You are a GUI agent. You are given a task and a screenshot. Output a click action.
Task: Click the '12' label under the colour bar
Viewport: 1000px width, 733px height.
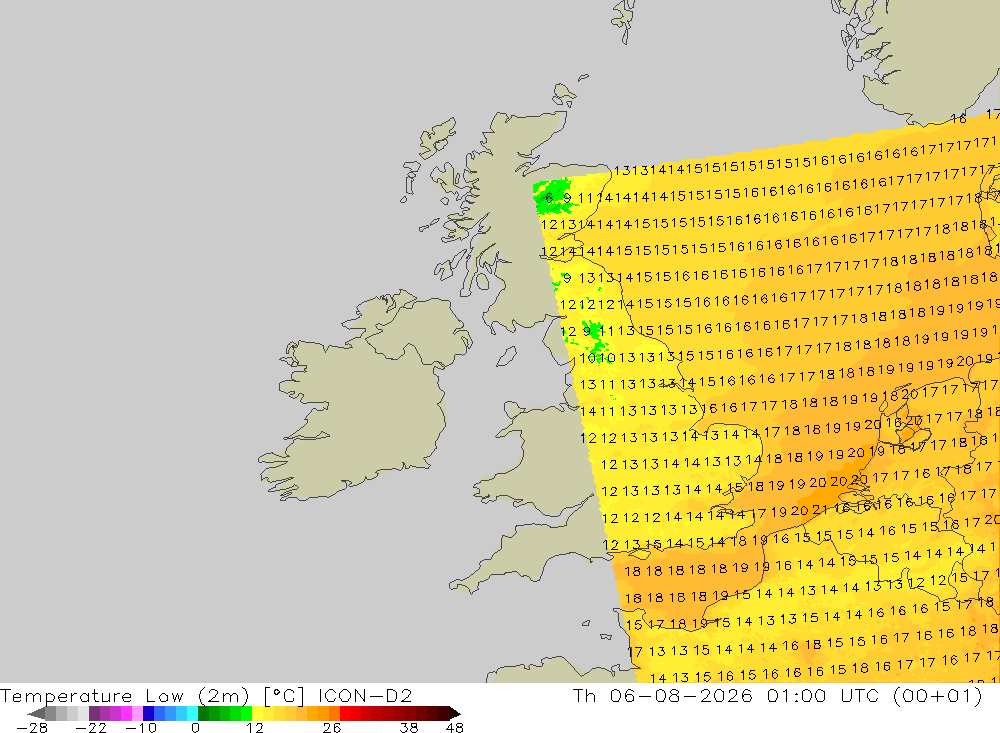[255, 728]
